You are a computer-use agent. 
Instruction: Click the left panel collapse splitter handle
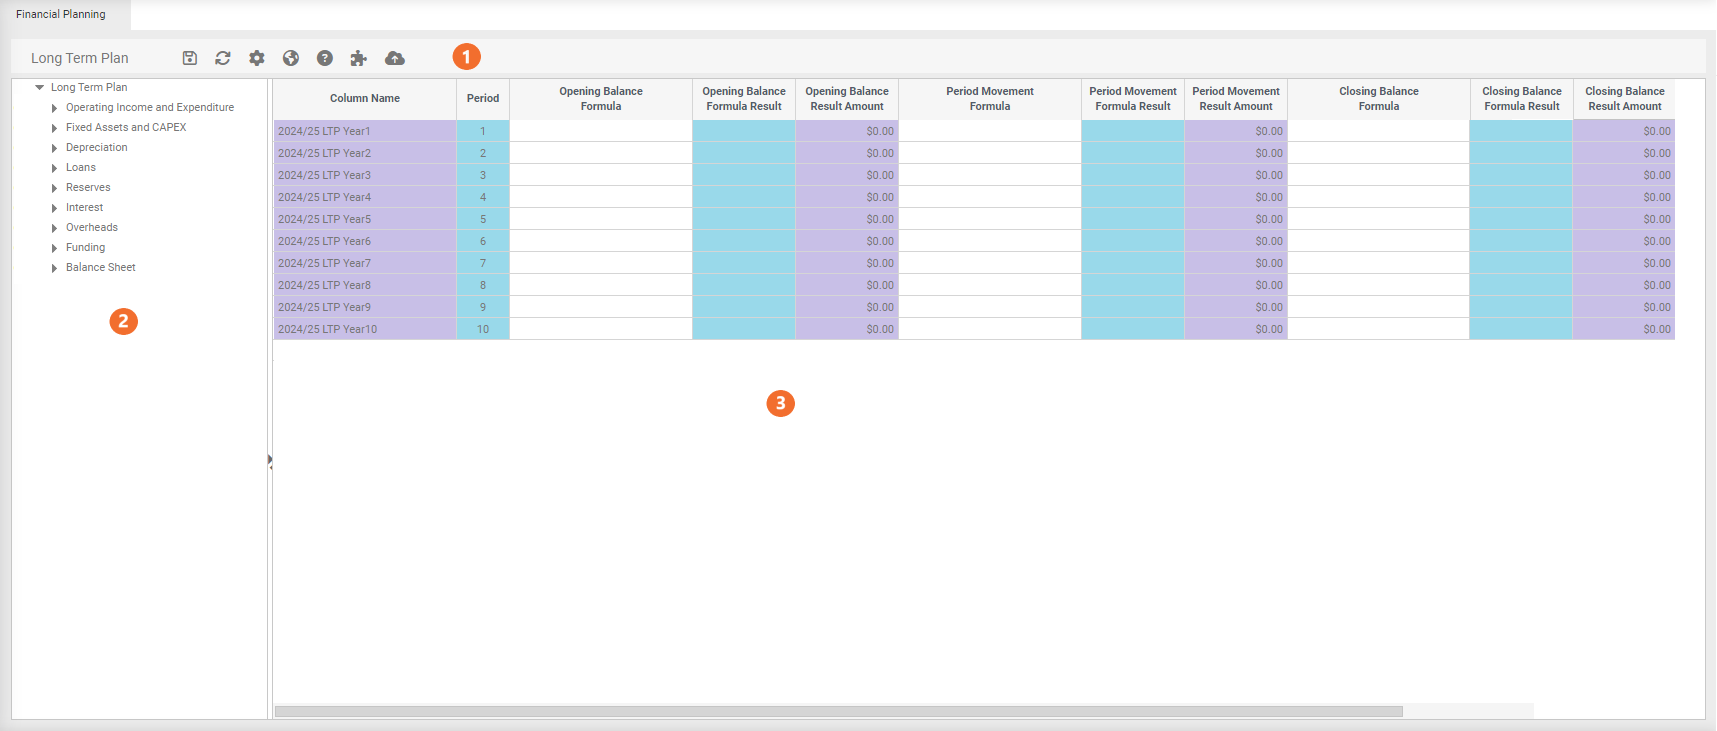270,461
